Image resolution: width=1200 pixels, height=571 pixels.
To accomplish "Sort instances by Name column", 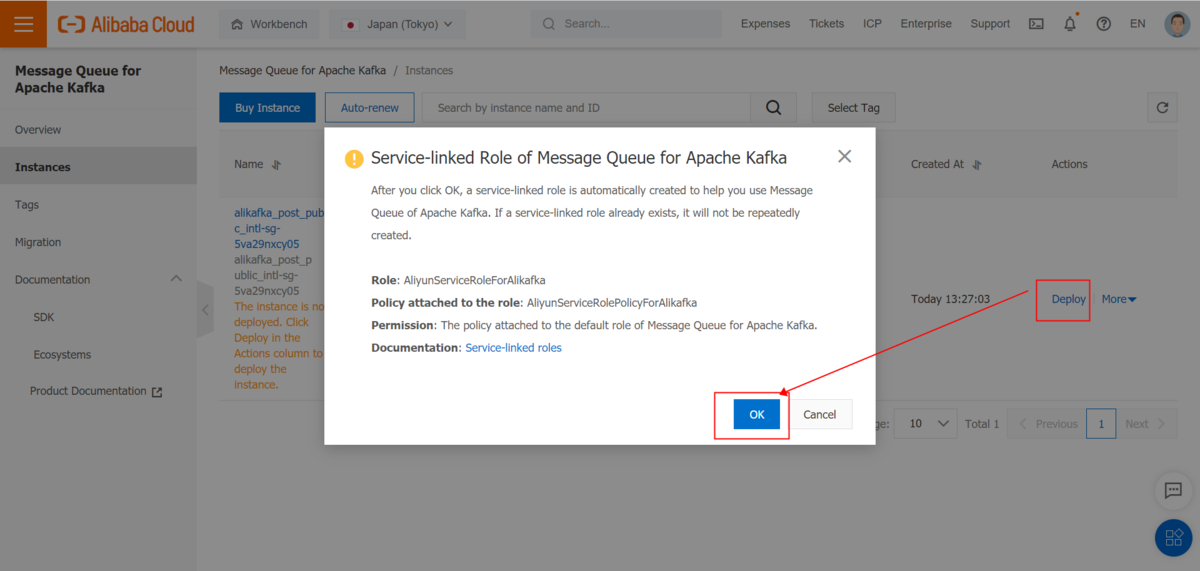I will [x=277, y=165].
